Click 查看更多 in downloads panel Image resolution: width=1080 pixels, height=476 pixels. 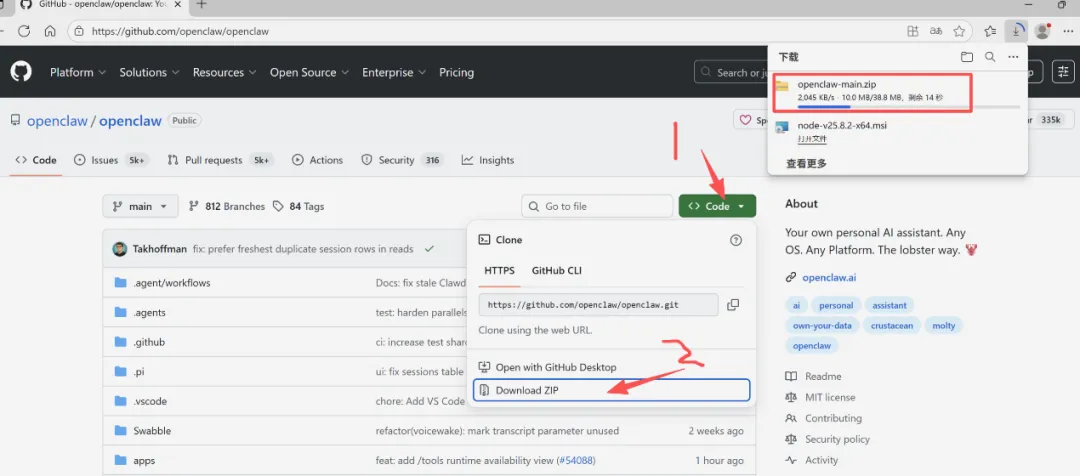click(807, 163)
